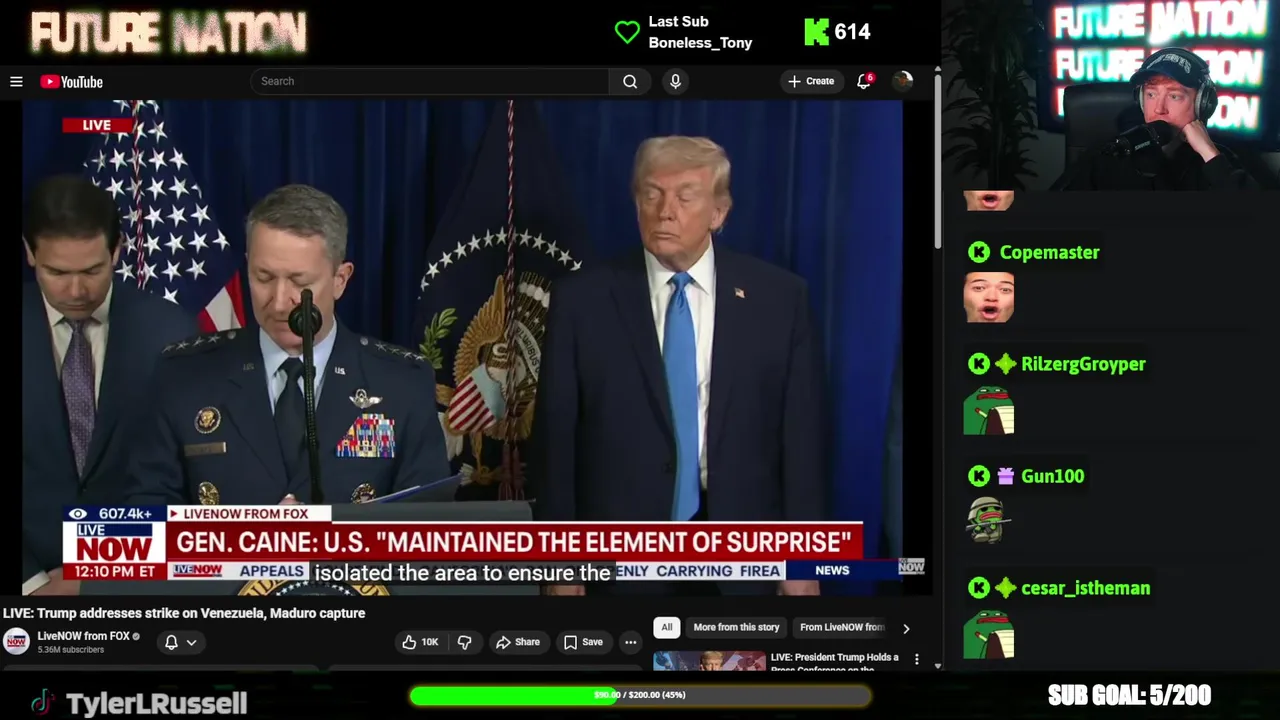
Task: Click the SUB GOAL: 5/200 text
Action: click(1129, 695)
